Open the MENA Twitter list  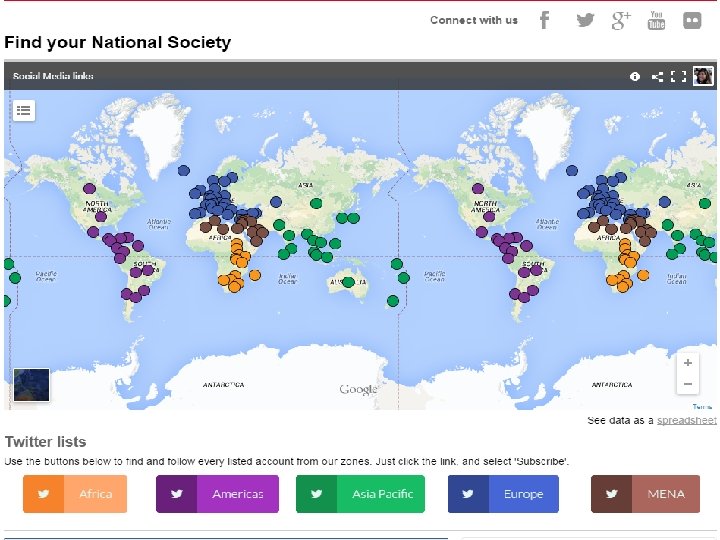[645, 494]
